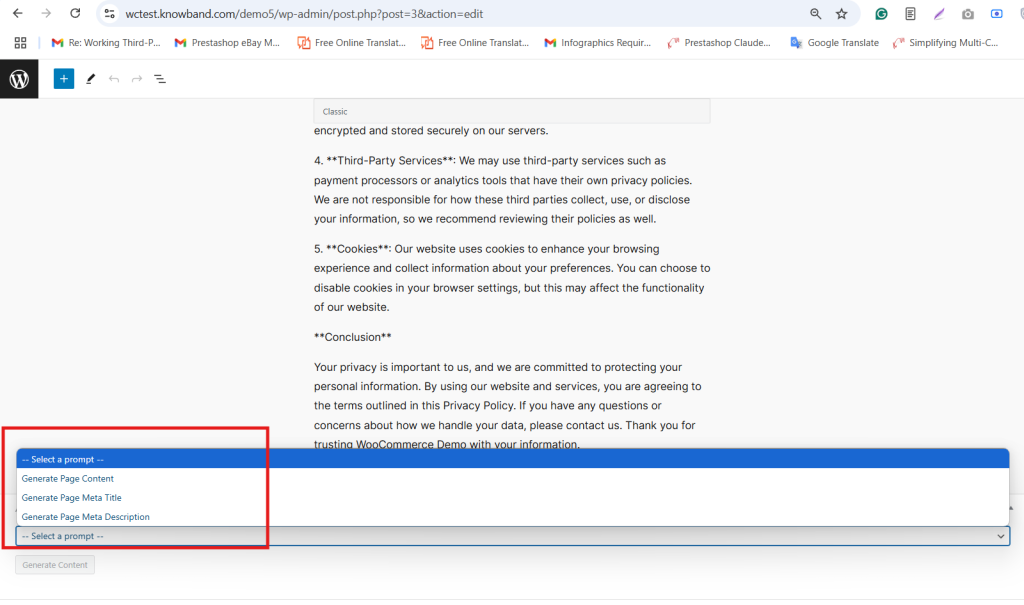1024x605 pixels.
Task: Choose 'Generate Page Meta Description' option
Action: click(x=513, y=516)
